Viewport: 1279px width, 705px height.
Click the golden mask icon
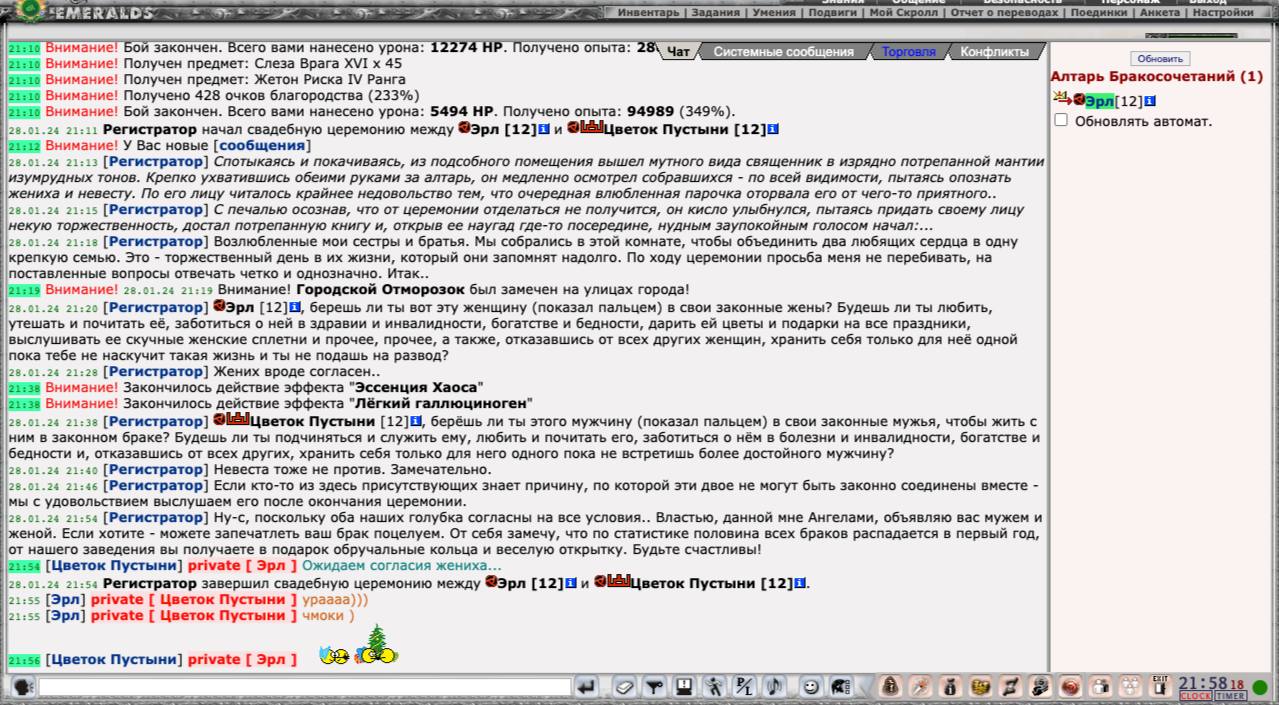coord(981,687)
